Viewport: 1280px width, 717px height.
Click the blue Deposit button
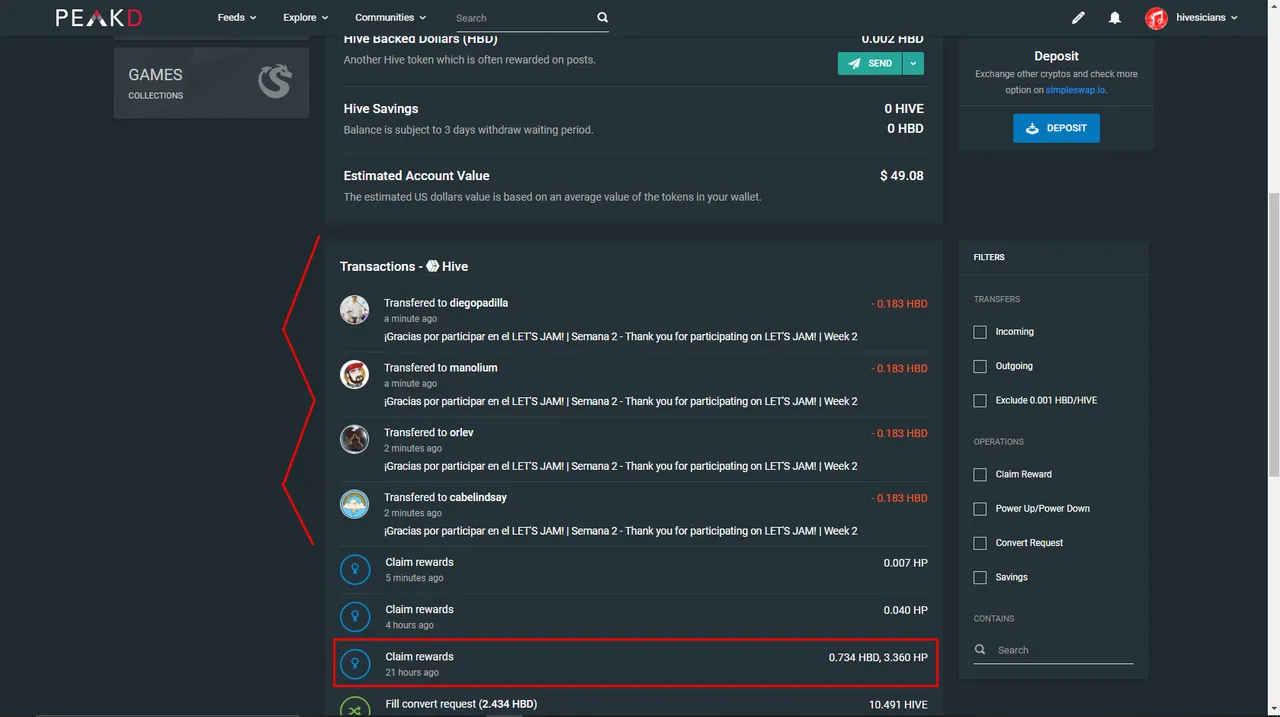(x=1056, y=128)
